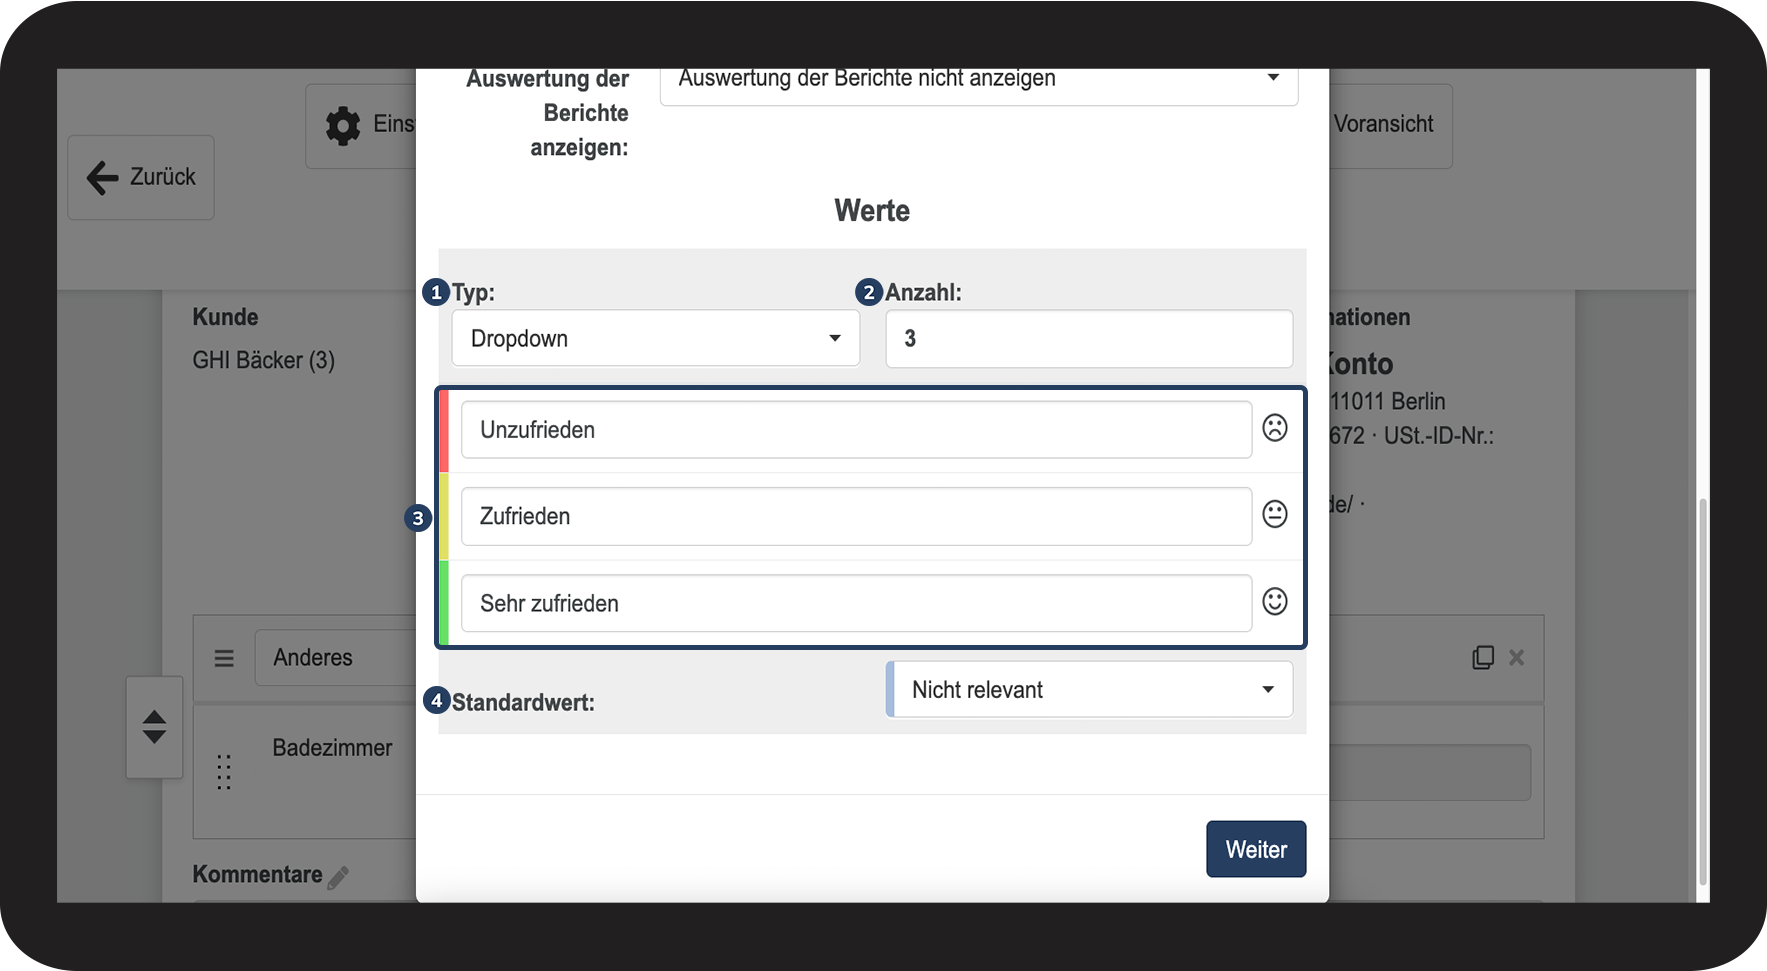Open the Typ dropdown showing Dropdown

656,338
